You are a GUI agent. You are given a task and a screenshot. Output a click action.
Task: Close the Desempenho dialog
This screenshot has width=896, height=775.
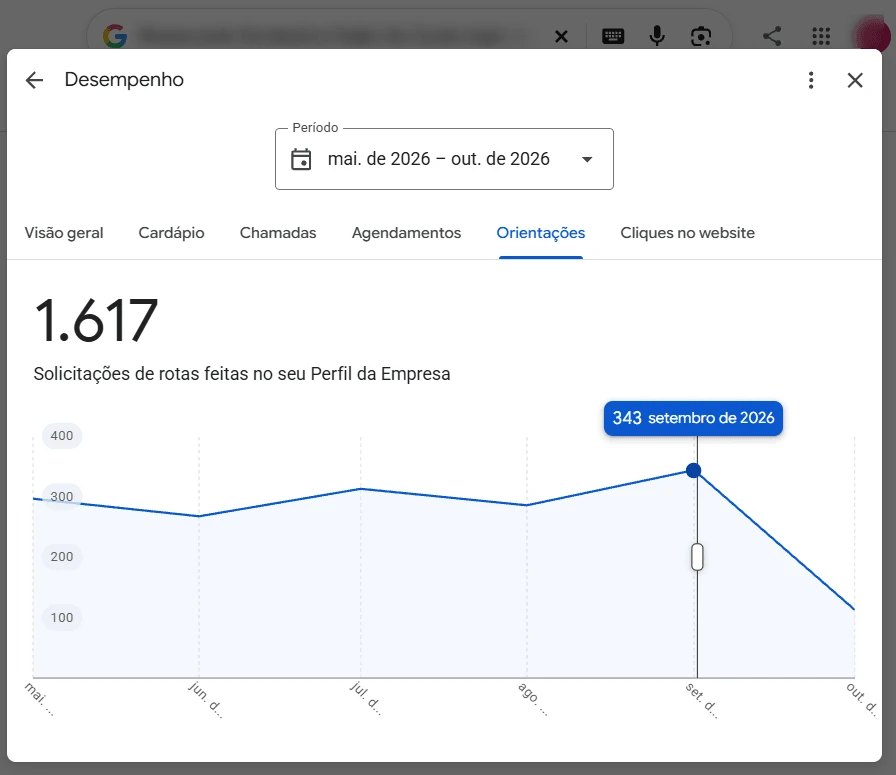click(855, 80)
